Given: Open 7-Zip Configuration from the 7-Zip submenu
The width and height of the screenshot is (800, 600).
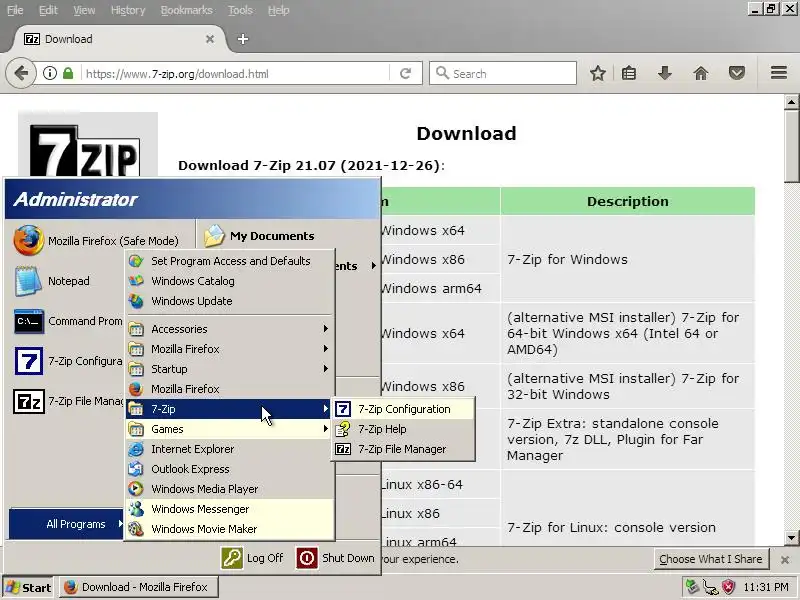Looking at the screenshot, I should 403,409.
